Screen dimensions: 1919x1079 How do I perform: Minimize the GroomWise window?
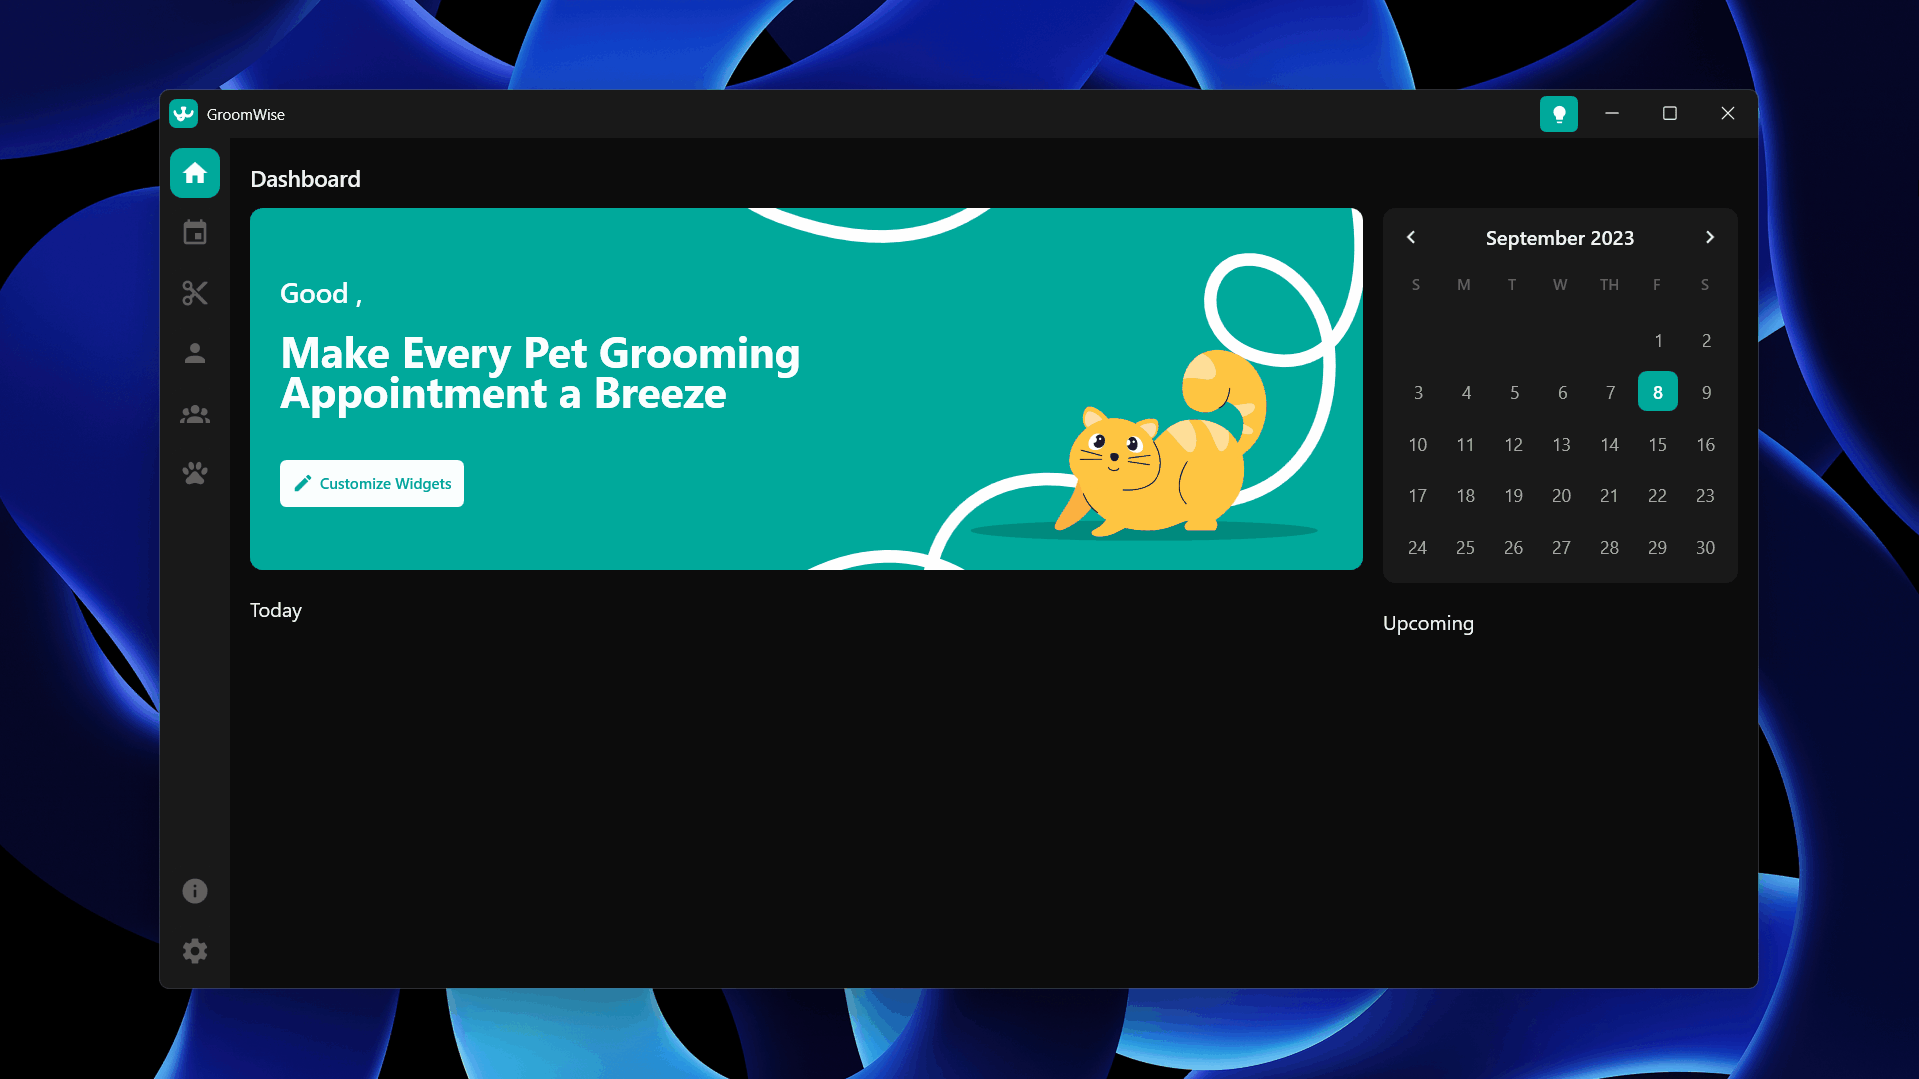point(1612,114)
